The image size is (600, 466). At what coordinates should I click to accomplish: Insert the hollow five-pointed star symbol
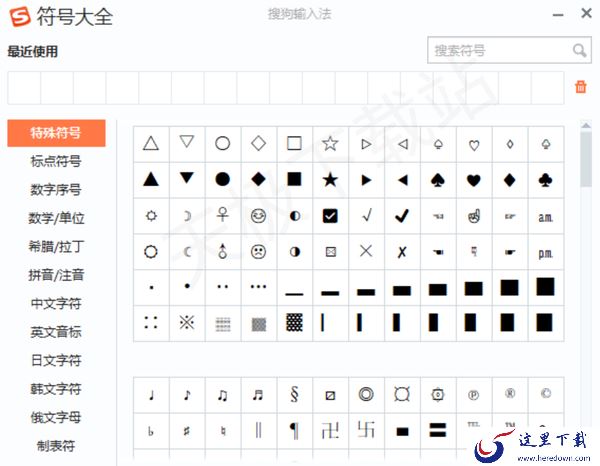(330, 144)
